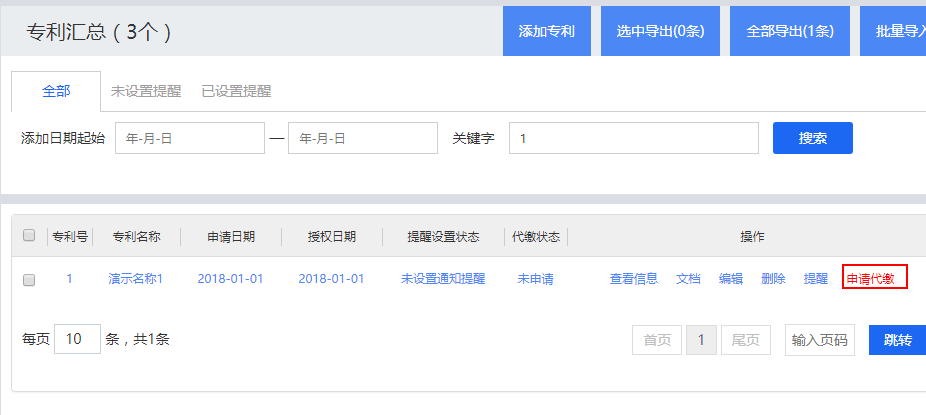Open 查看信息 for the patent
The image size is (926, 415).
pos(634,279)
